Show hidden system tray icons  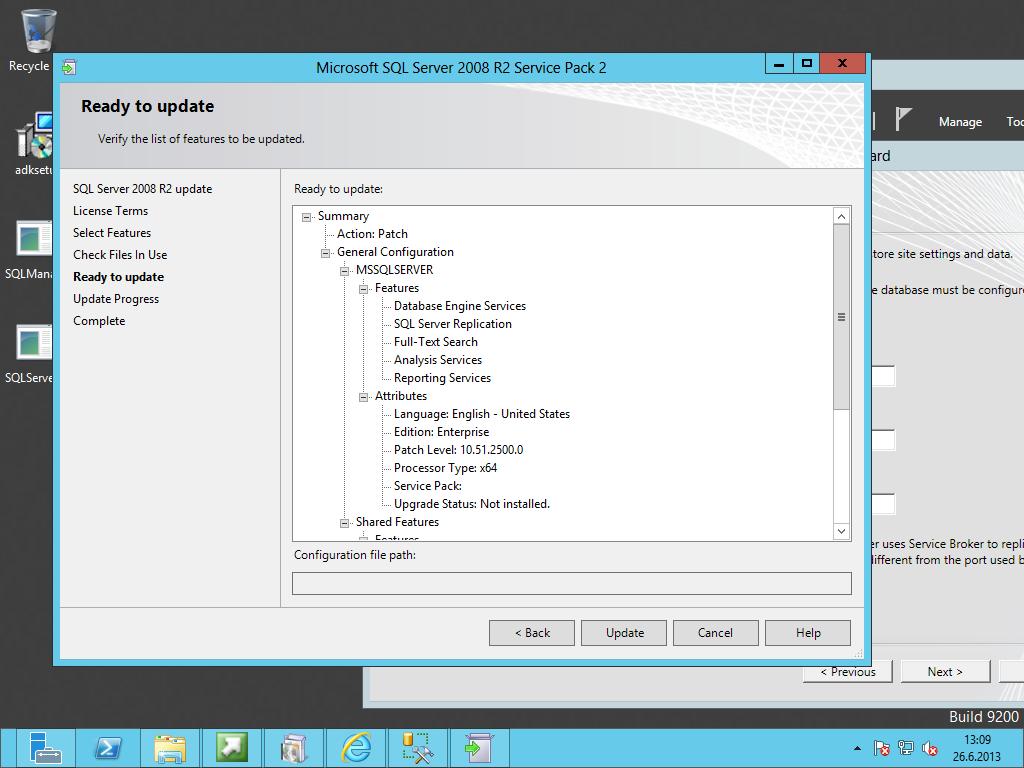(x=857, y=748)
